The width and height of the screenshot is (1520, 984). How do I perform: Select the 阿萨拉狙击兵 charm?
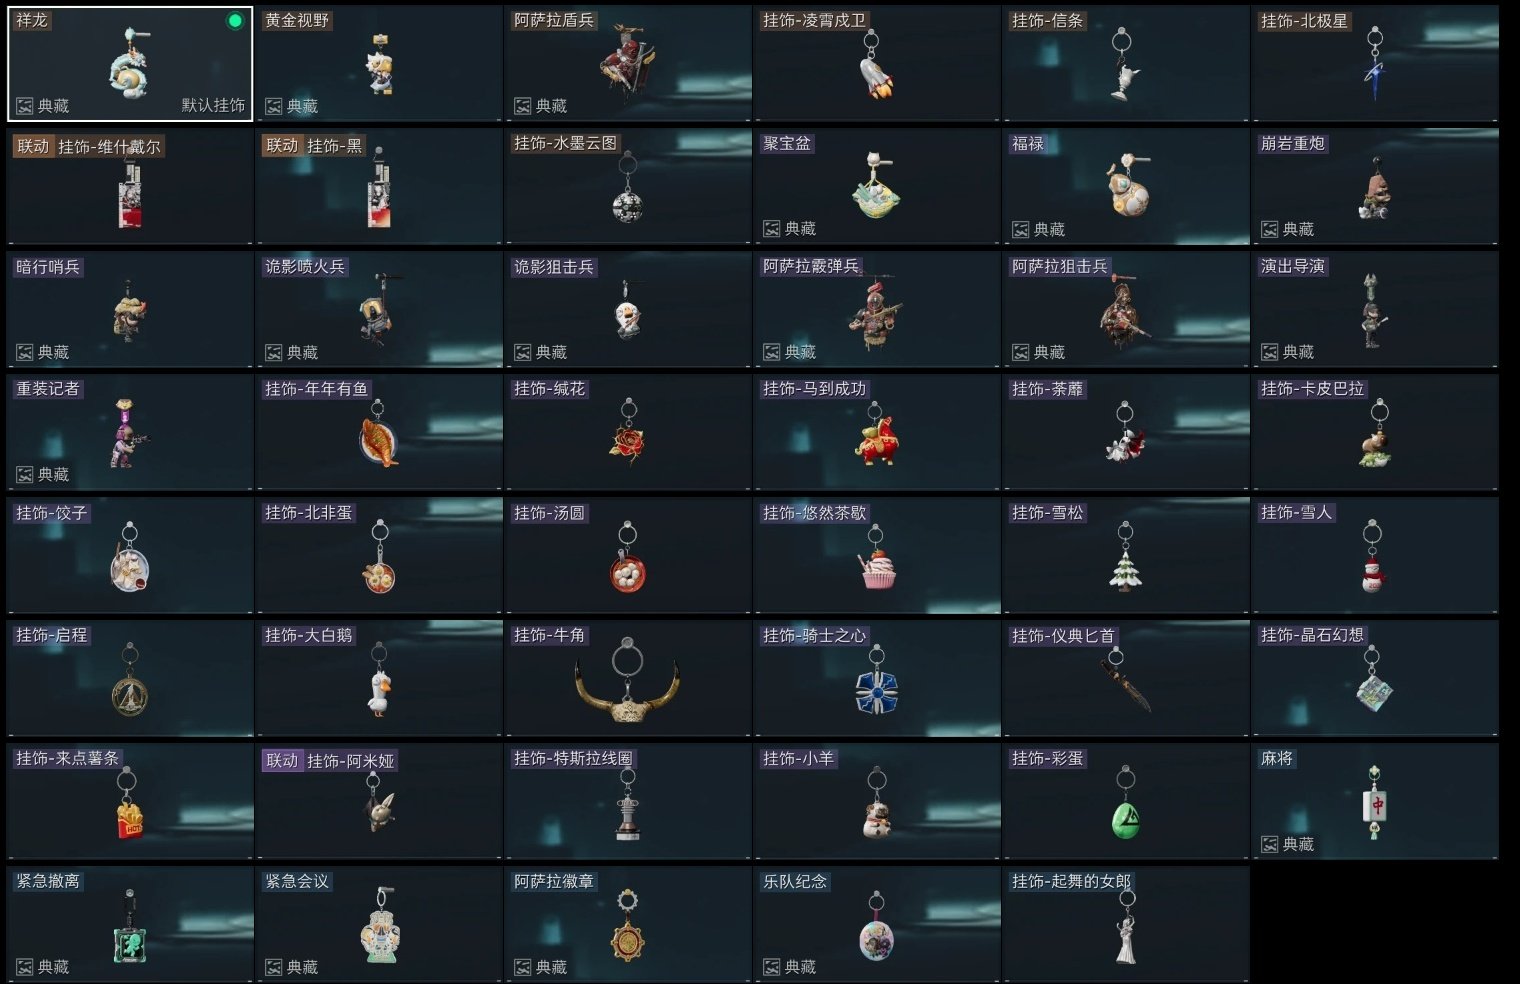tap(1126, 309)
